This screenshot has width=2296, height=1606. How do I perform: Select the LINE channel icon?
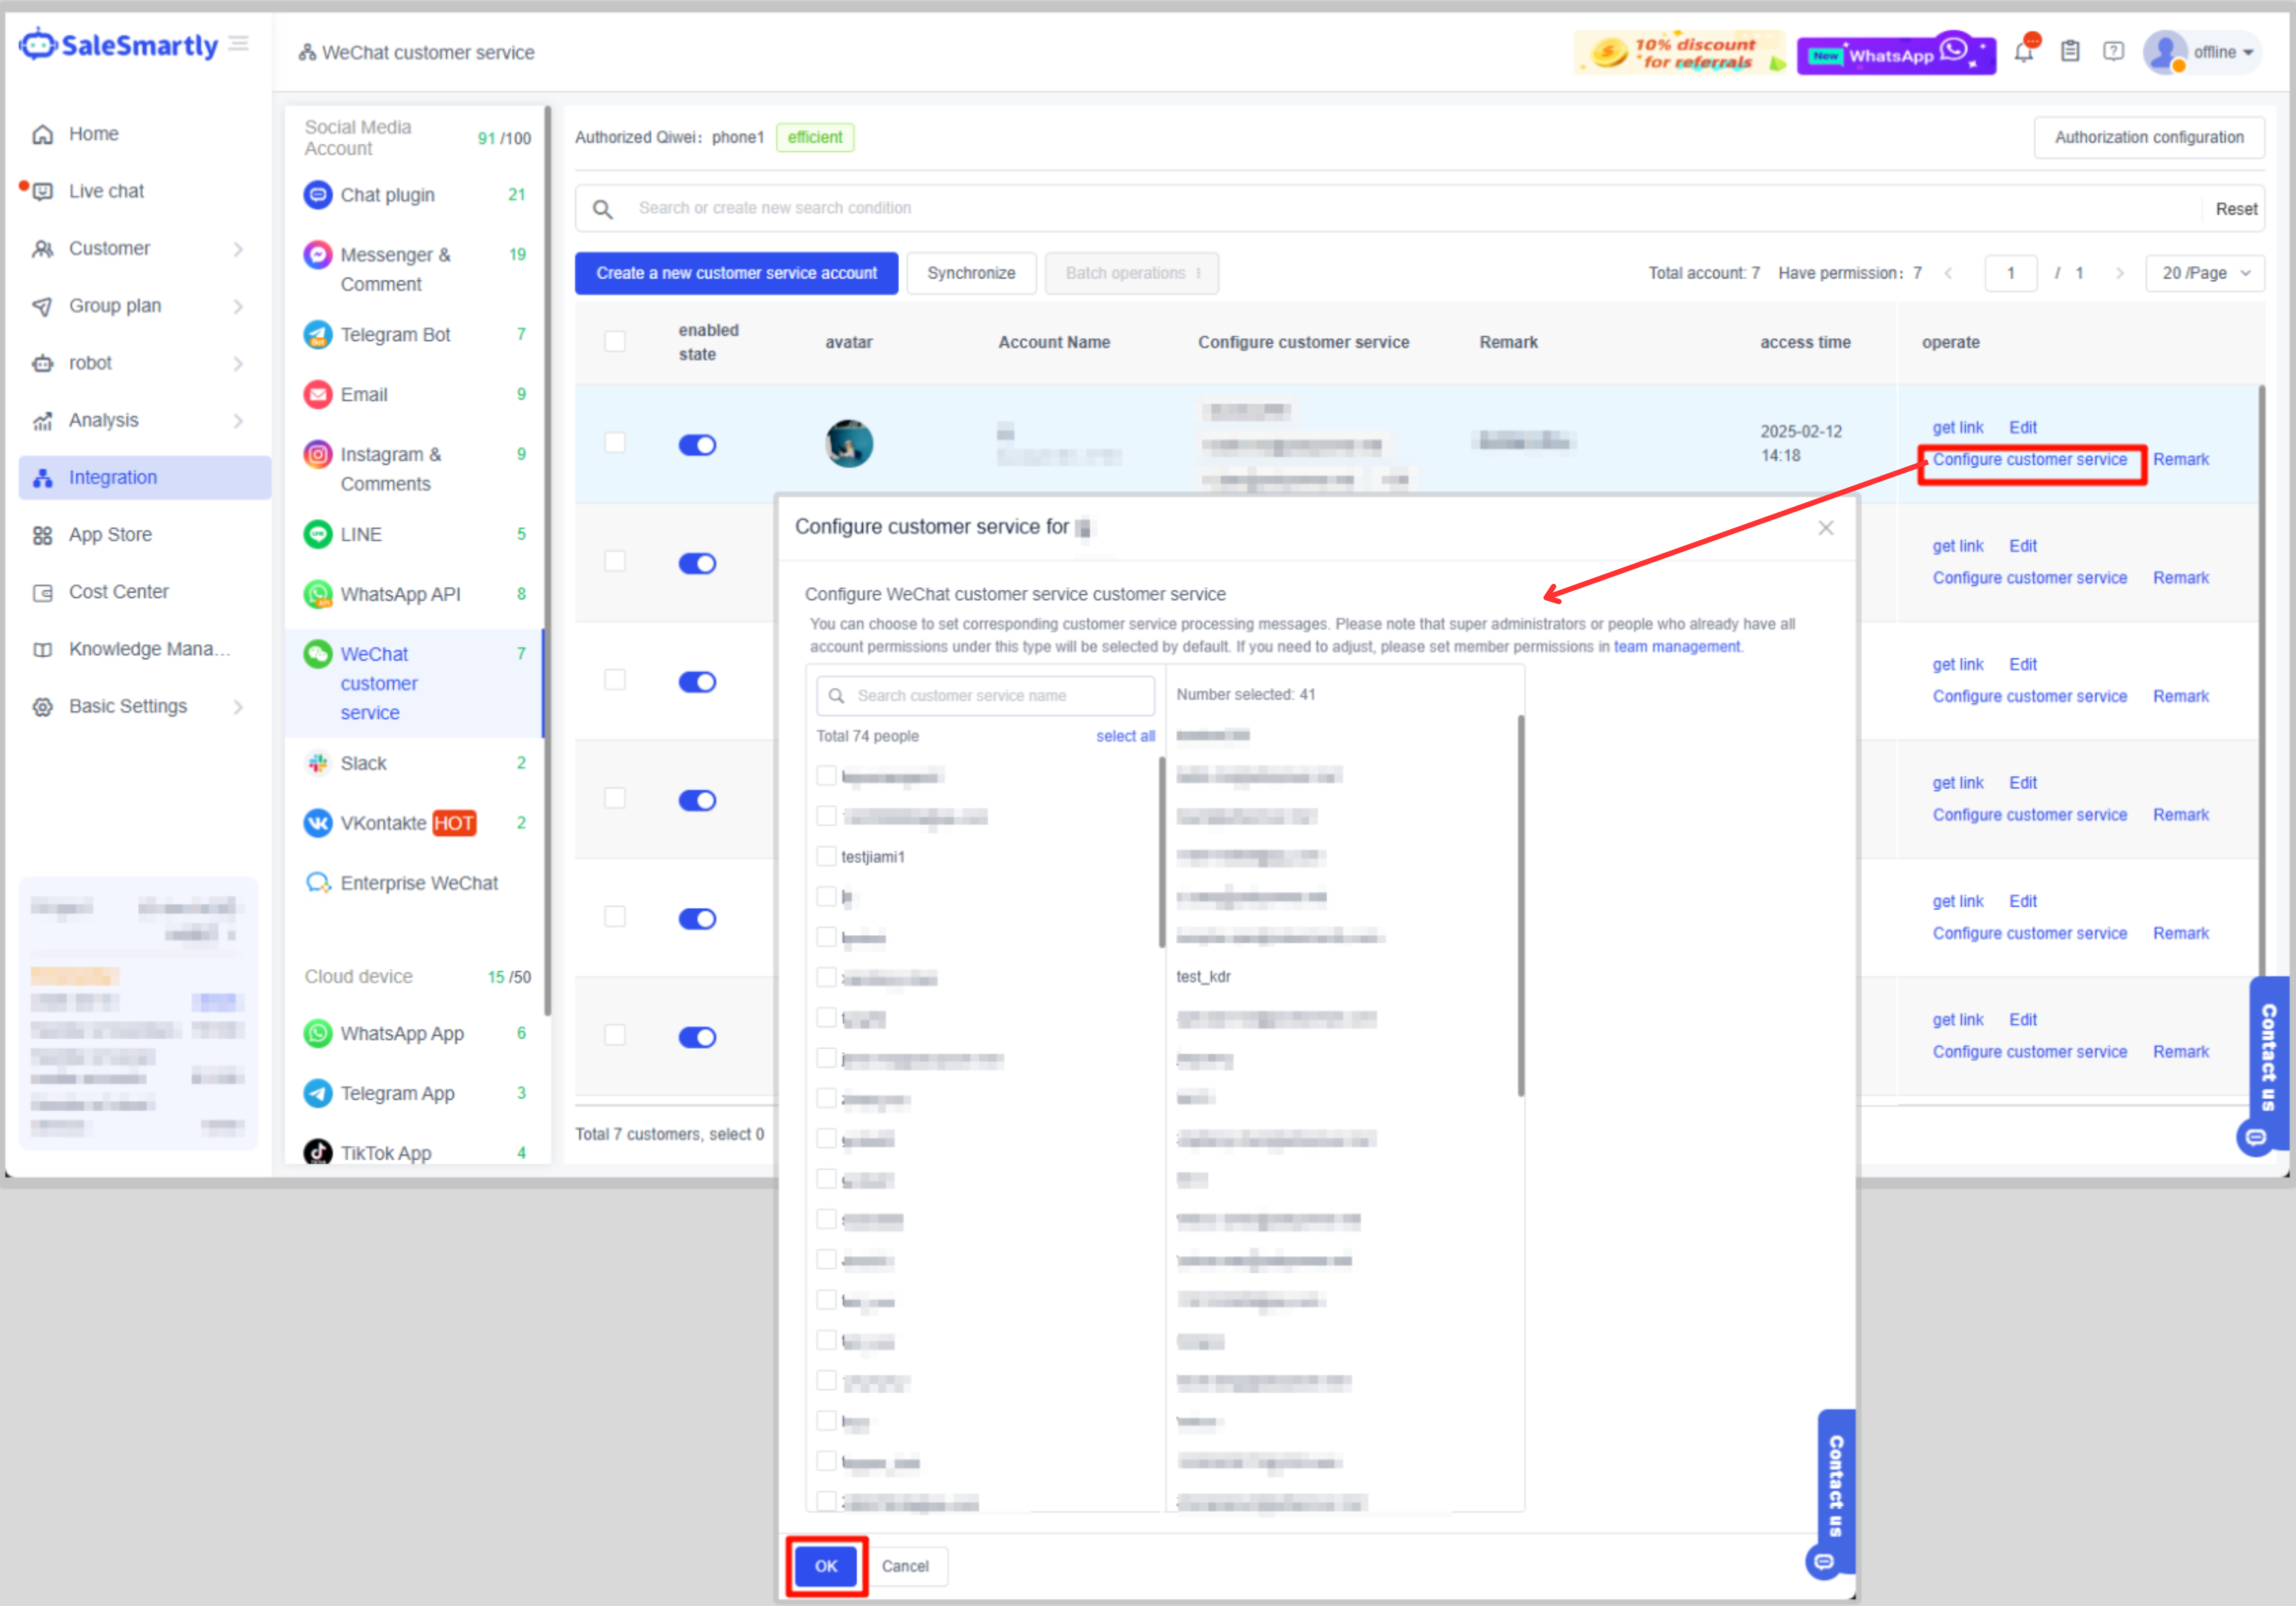318,535
